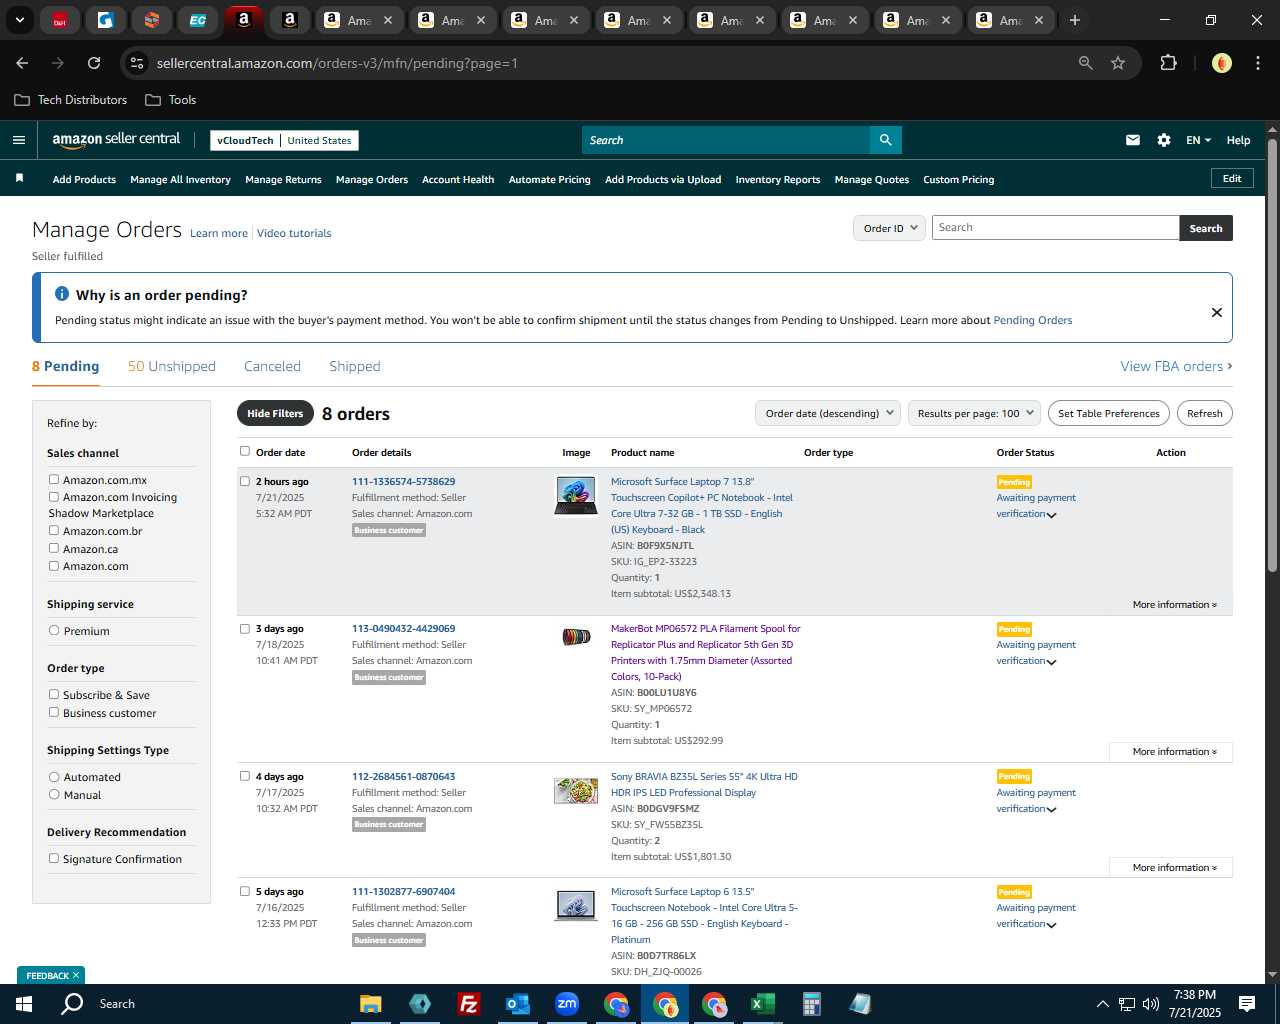Open Zoom from the taskbar
Viewport: 1280px width, 1024px height.
pyautogui.click(x=567, y=1004)
